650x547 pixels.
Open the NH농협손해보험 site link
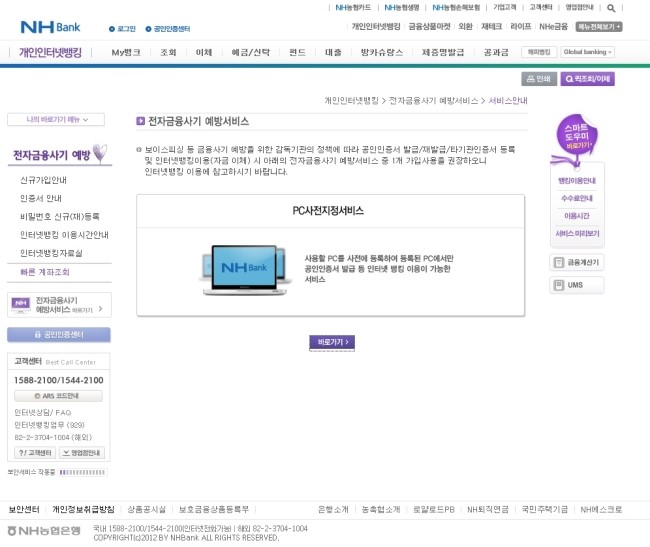(456, 7)
